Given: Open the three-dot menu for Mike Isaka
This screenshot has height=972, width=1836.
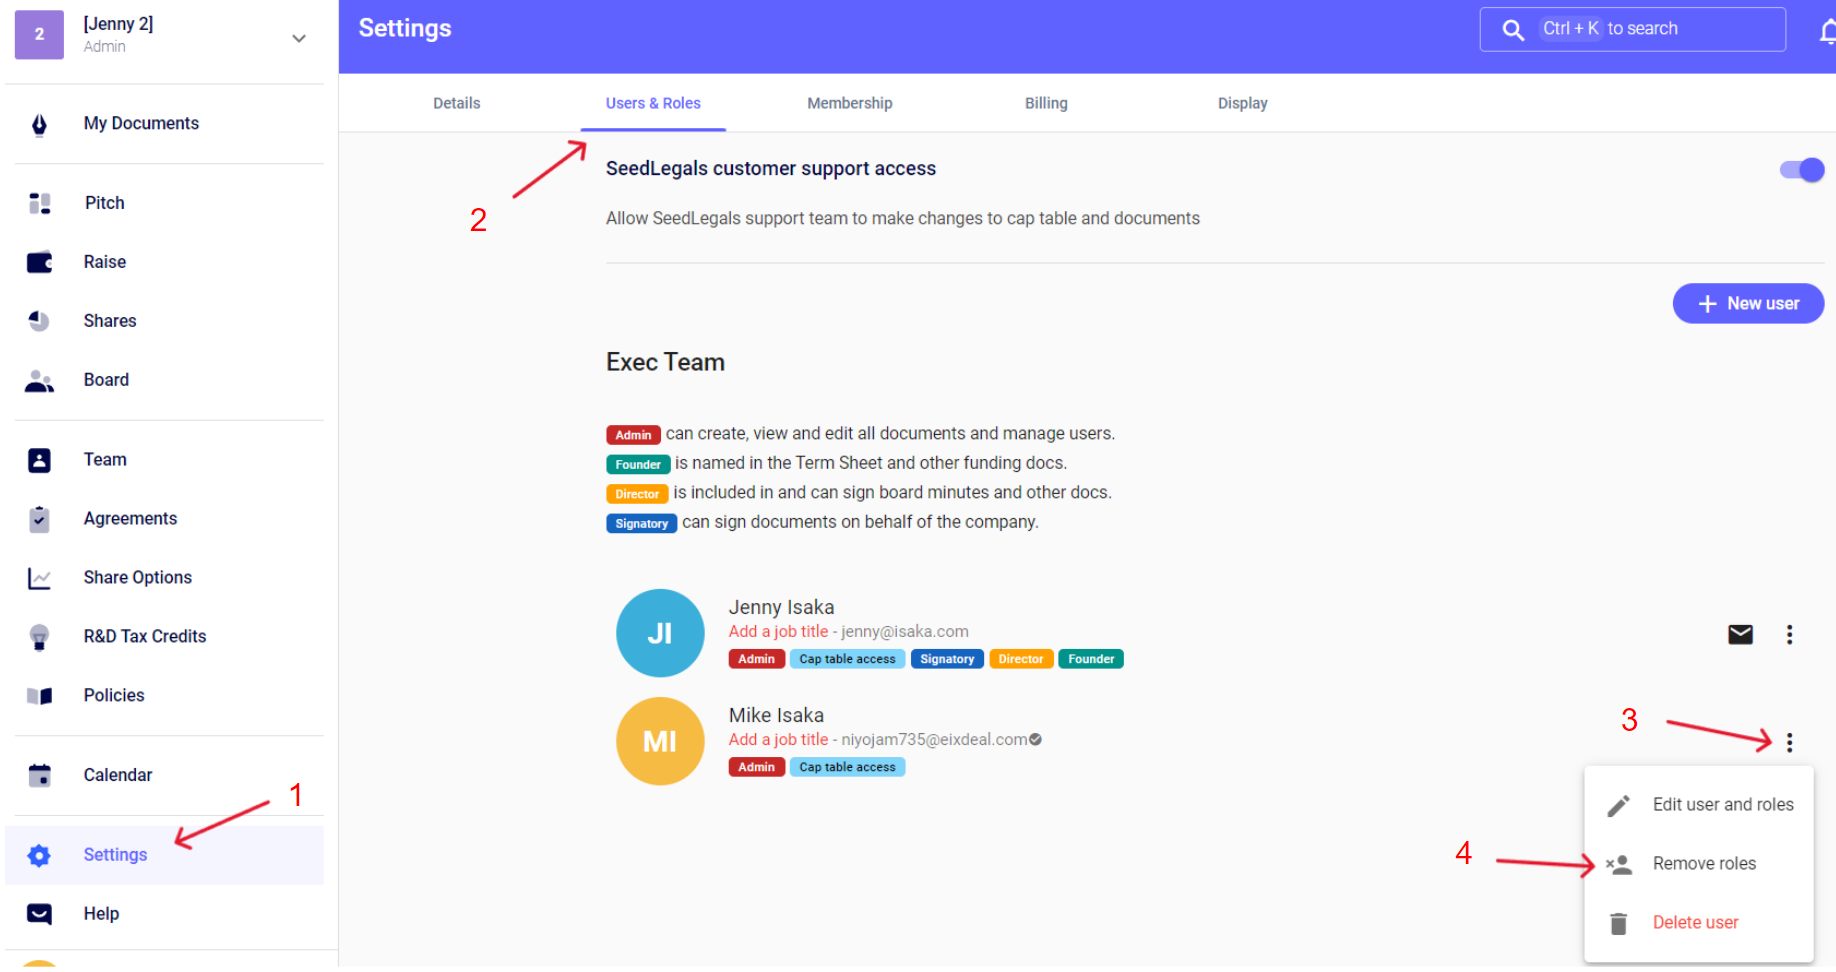Looking at the screenshot, I should [1789, 742].
